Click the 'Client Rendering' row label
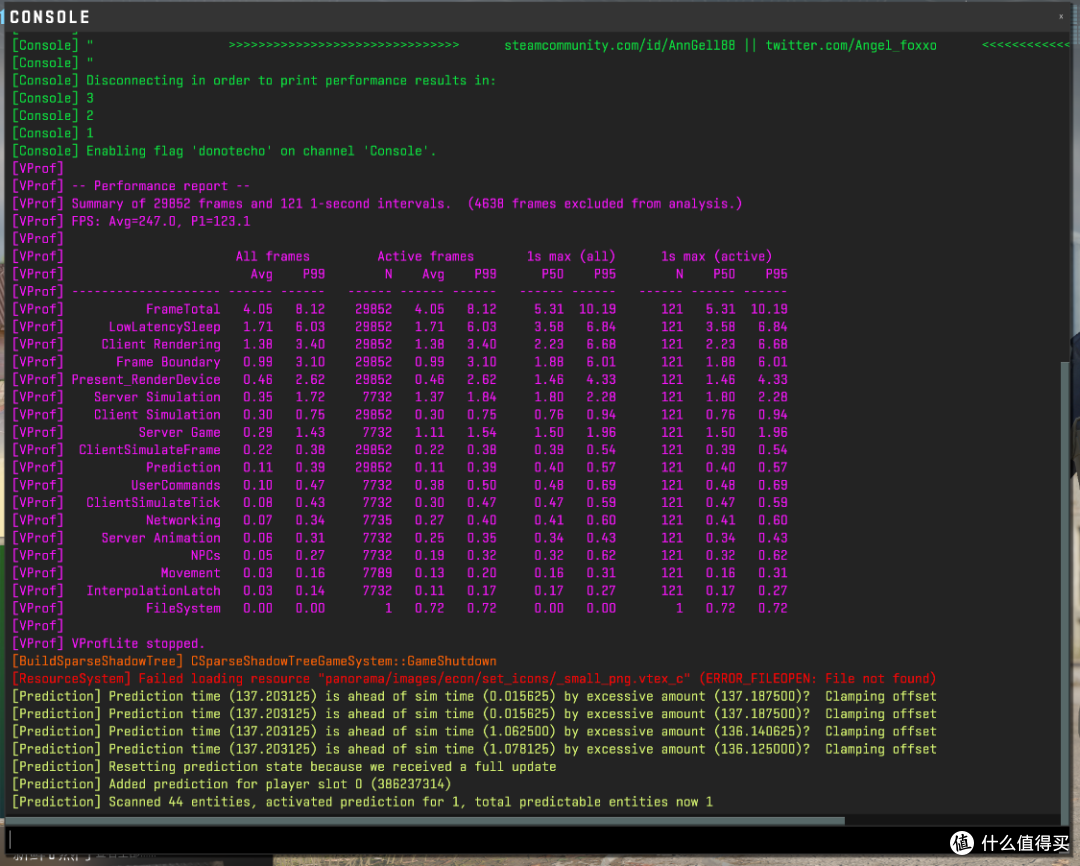The height and width of the screenshot is (866, 1080). tap(161, 344)
